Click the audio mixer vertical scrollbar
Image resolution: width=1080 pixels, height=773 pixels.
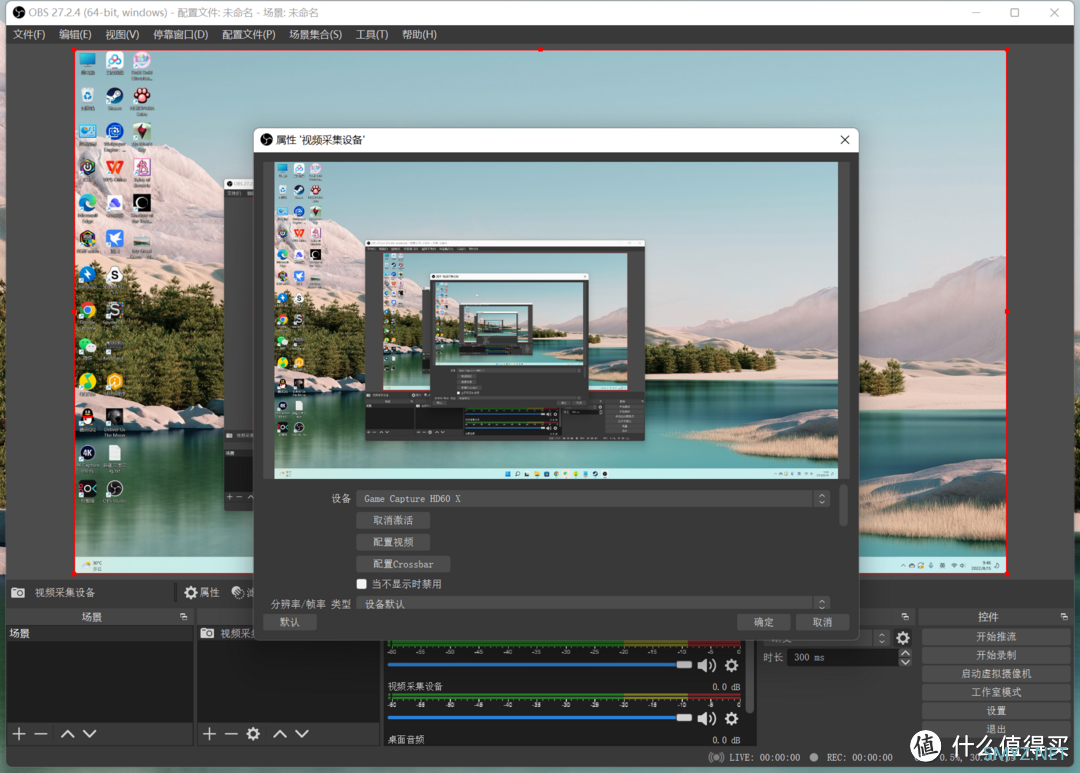coord(750,678)
